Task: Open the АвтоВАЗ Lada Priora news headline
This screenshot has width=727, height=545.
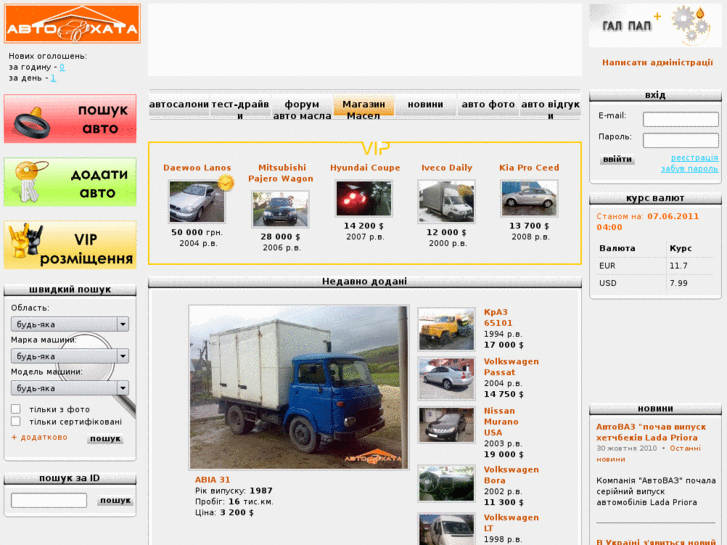Action: [x=651, y=432]
